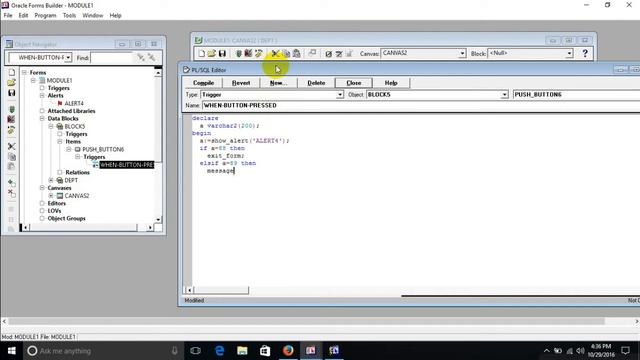Image resolution: width=640 pixels, height=360 pixels.
Task: Click Run Form Debug icon in canvas toolbar
Action: pos(248,53)
